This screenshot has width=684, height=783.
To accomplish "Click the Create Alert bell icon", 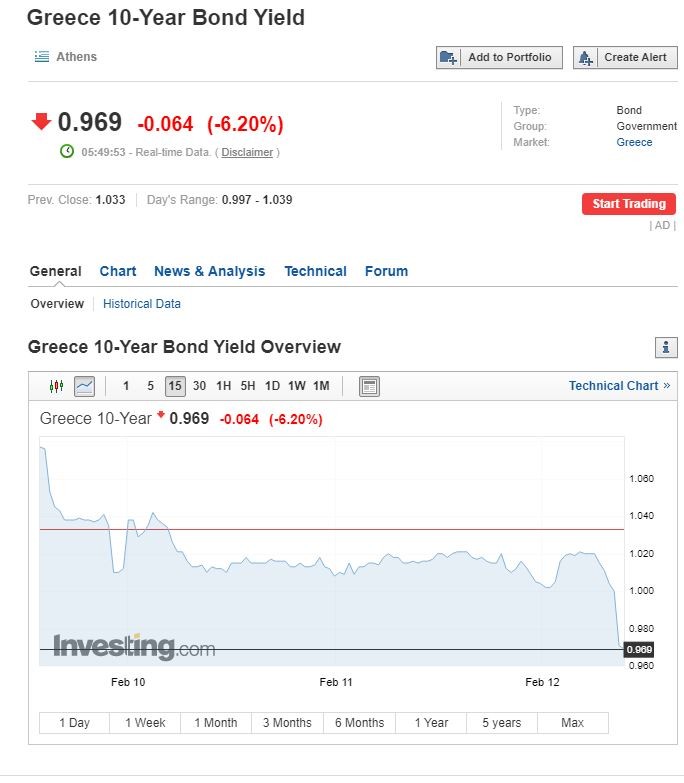I will tap(586, 58).
